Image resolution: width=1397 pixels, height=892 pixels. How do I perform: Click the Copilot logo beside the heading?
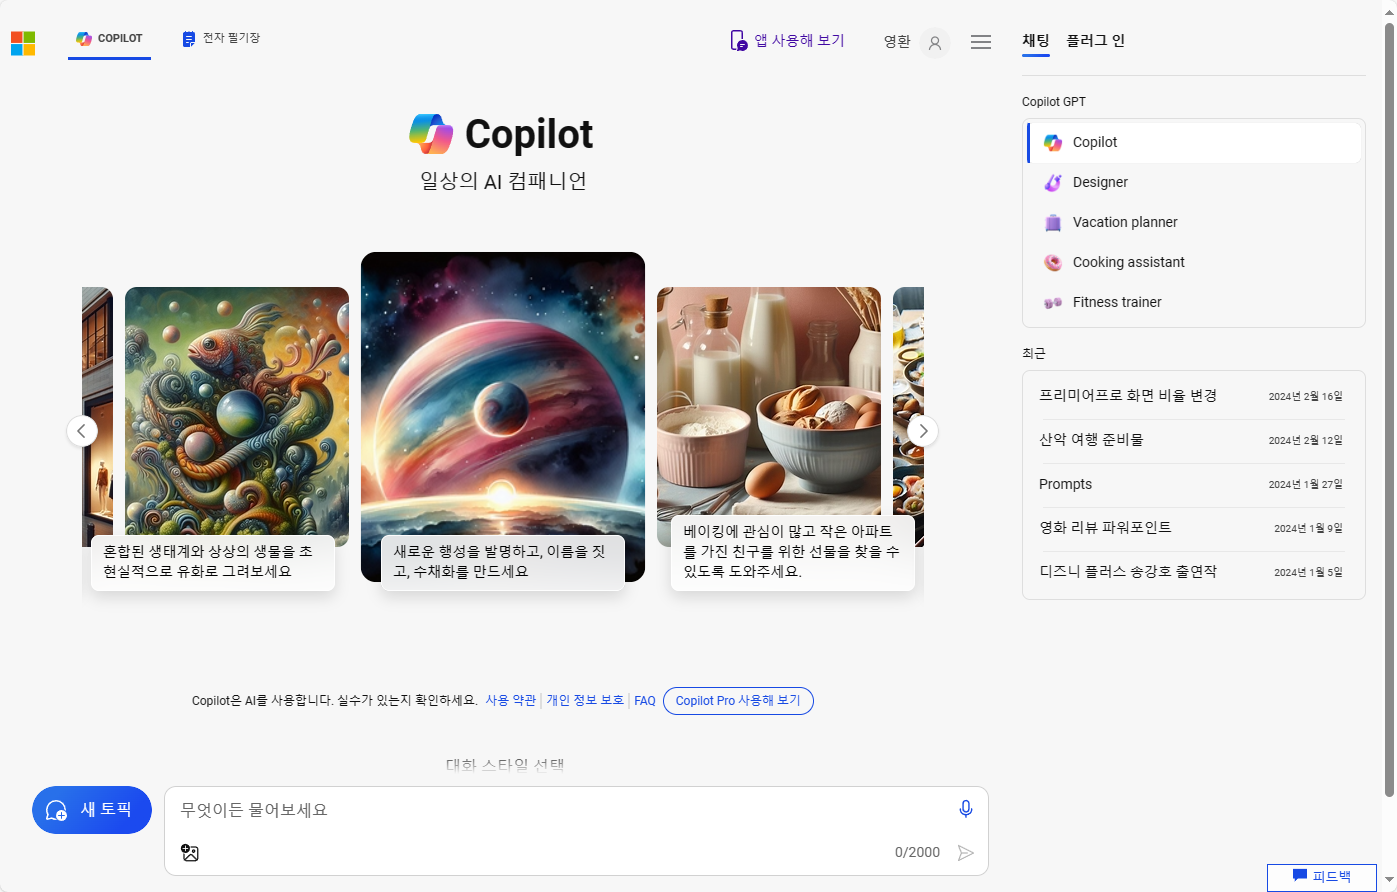[431, 134]
